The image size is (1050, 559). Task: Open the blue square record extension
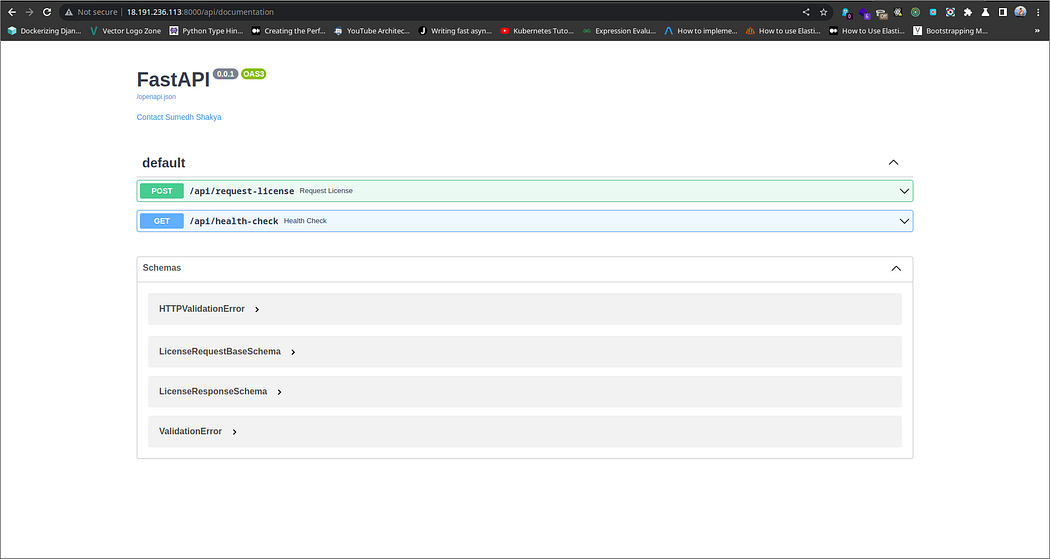pyautogui.click(x=933, y=12)
